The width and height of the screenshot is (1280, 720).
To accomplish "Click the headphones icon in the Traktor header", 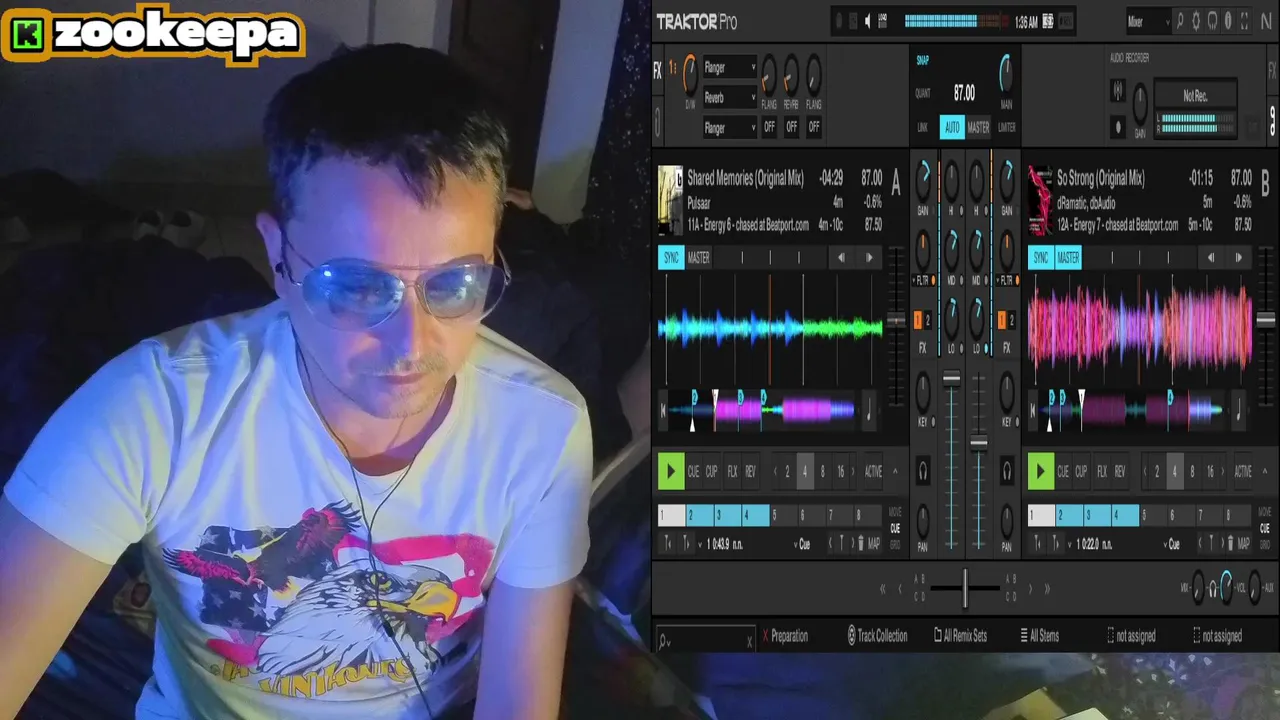I will pos(1212,20).
